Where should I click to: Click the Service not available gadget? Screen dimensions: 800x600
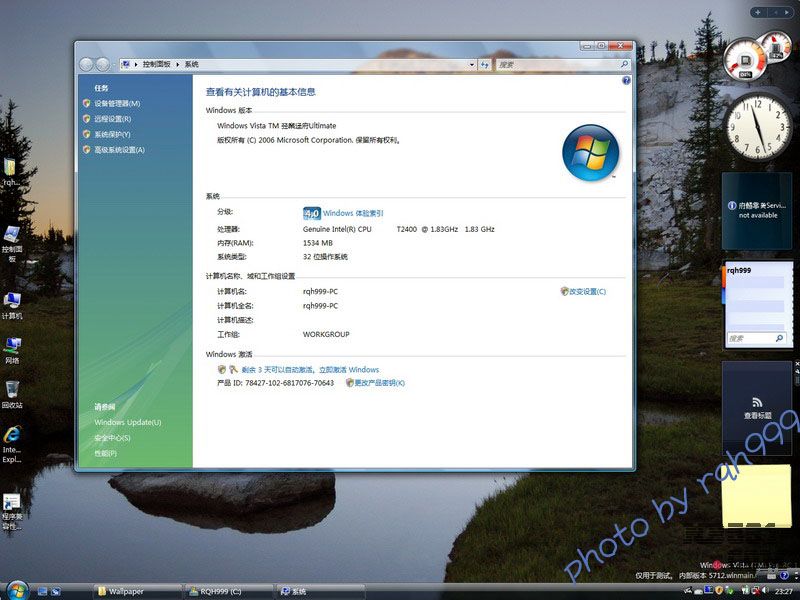tap(757, 211)
